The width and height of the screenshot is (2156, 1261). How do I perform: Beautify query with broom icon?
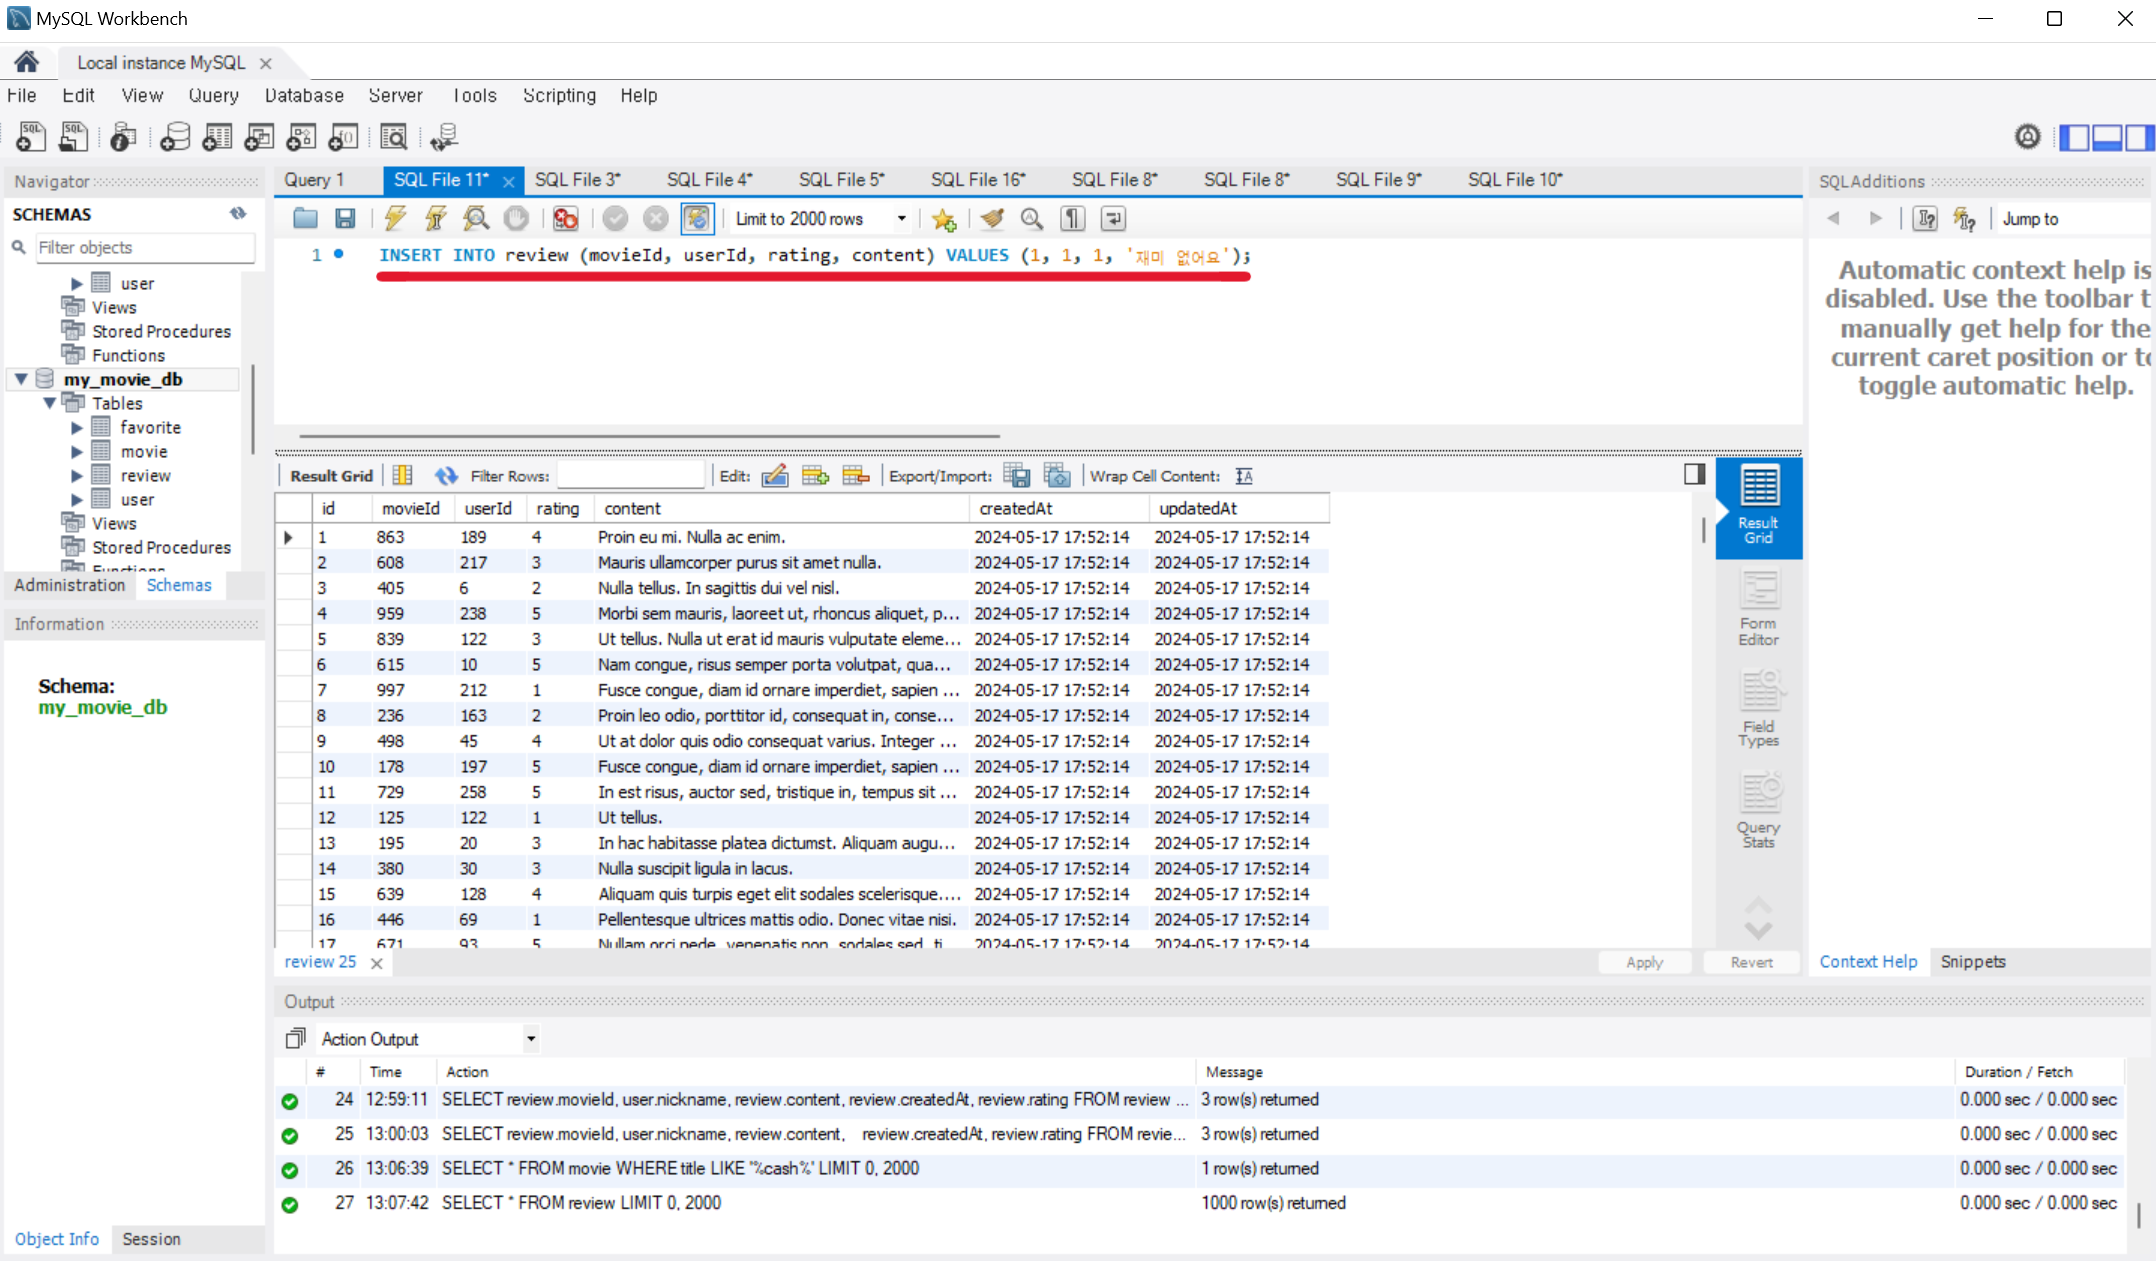[x=991, y=218]
